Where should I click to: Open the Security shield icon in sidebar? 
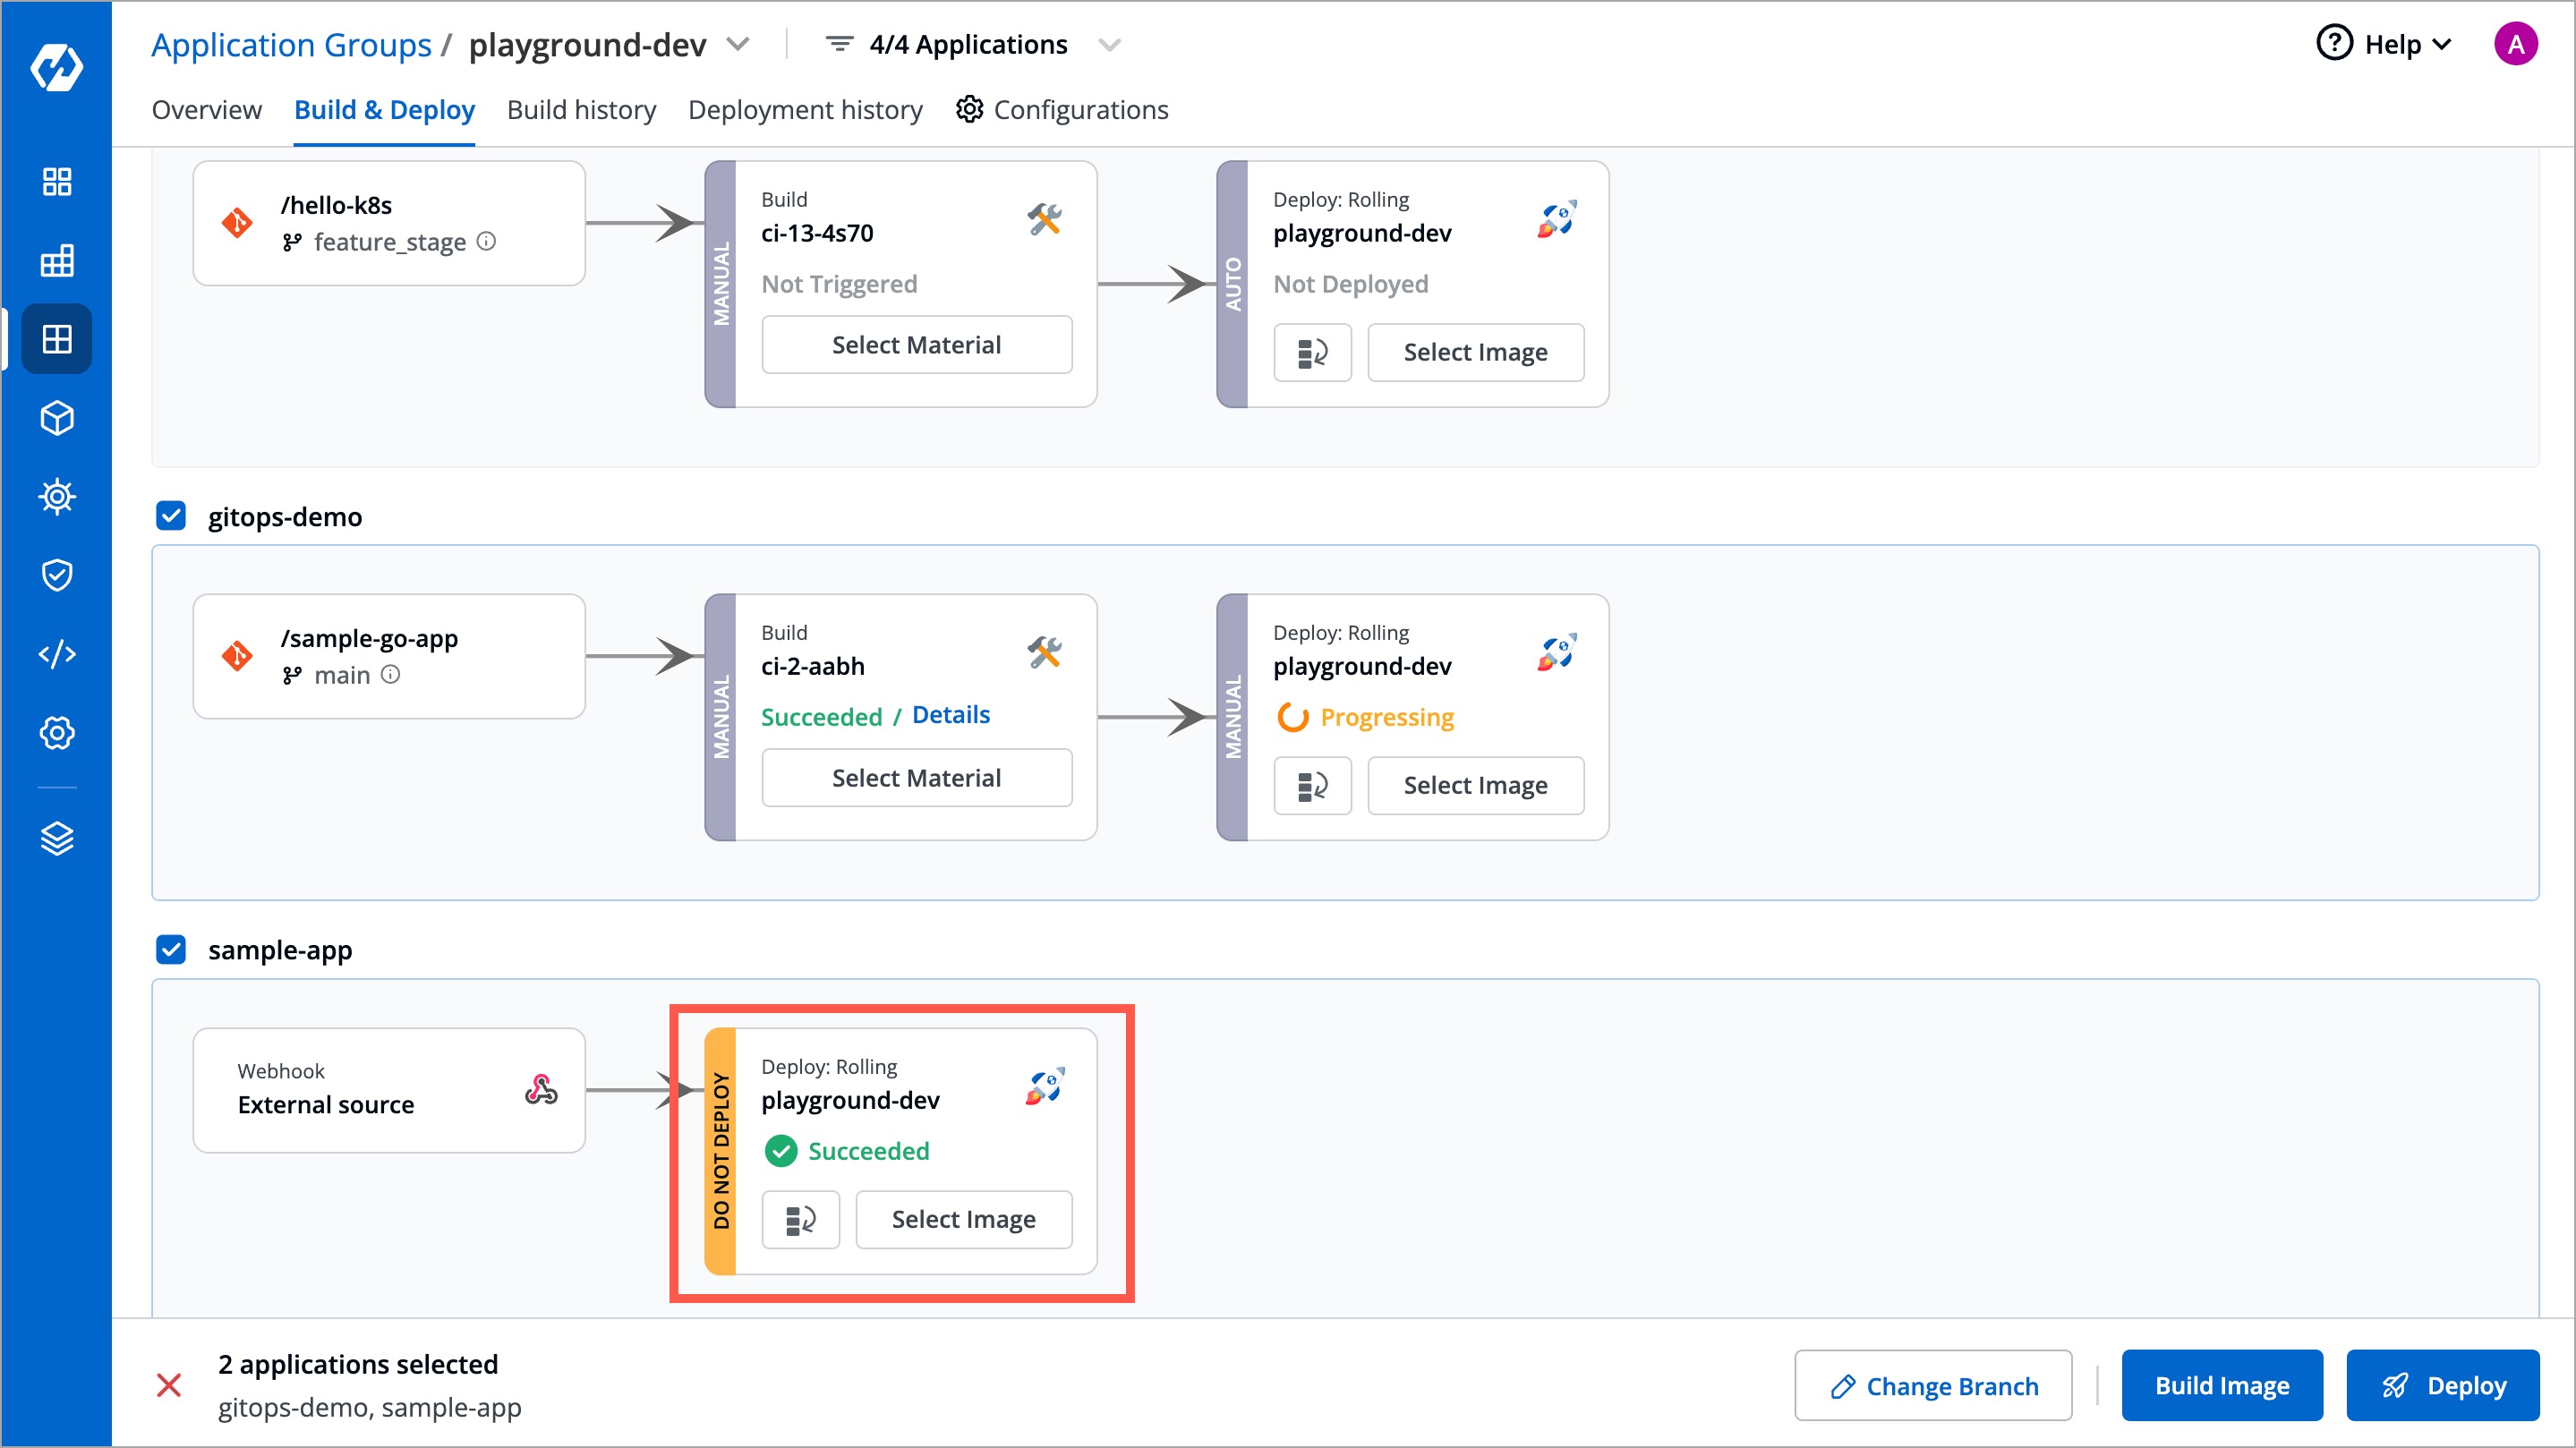[x=57, y=575]
